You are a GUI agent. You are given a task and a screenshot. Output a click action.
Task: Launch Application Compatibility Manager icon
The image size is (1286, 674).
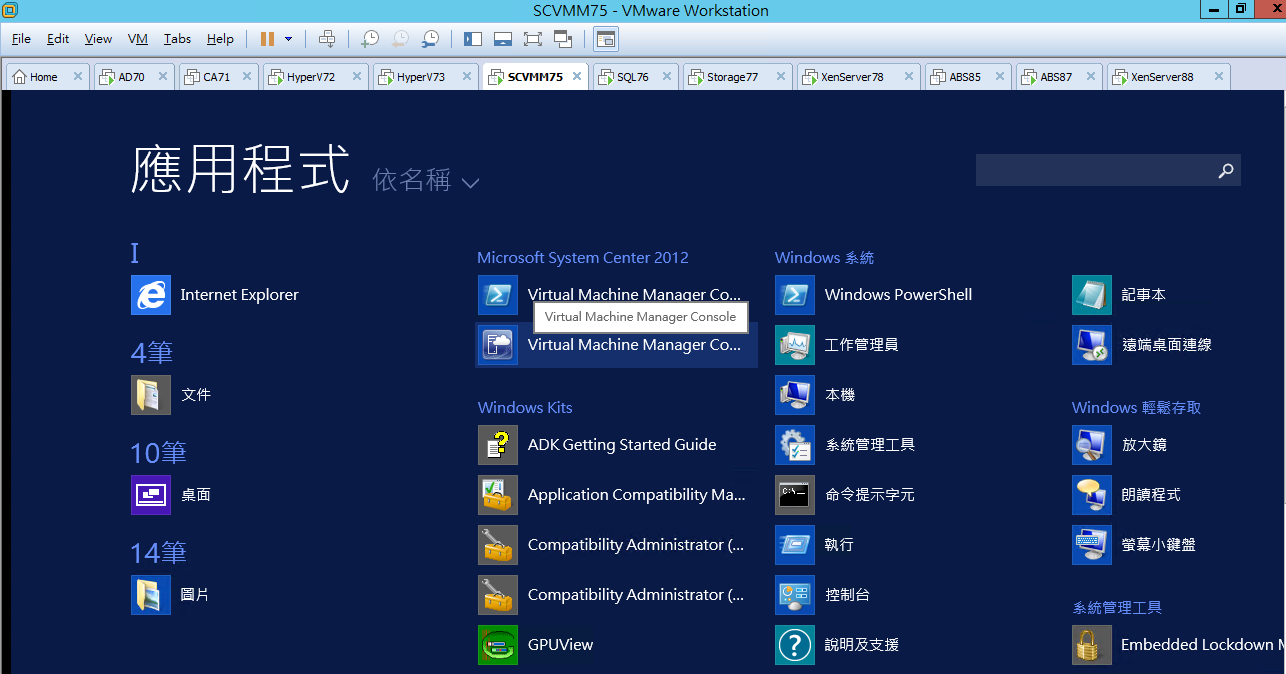tap(498, 495)
